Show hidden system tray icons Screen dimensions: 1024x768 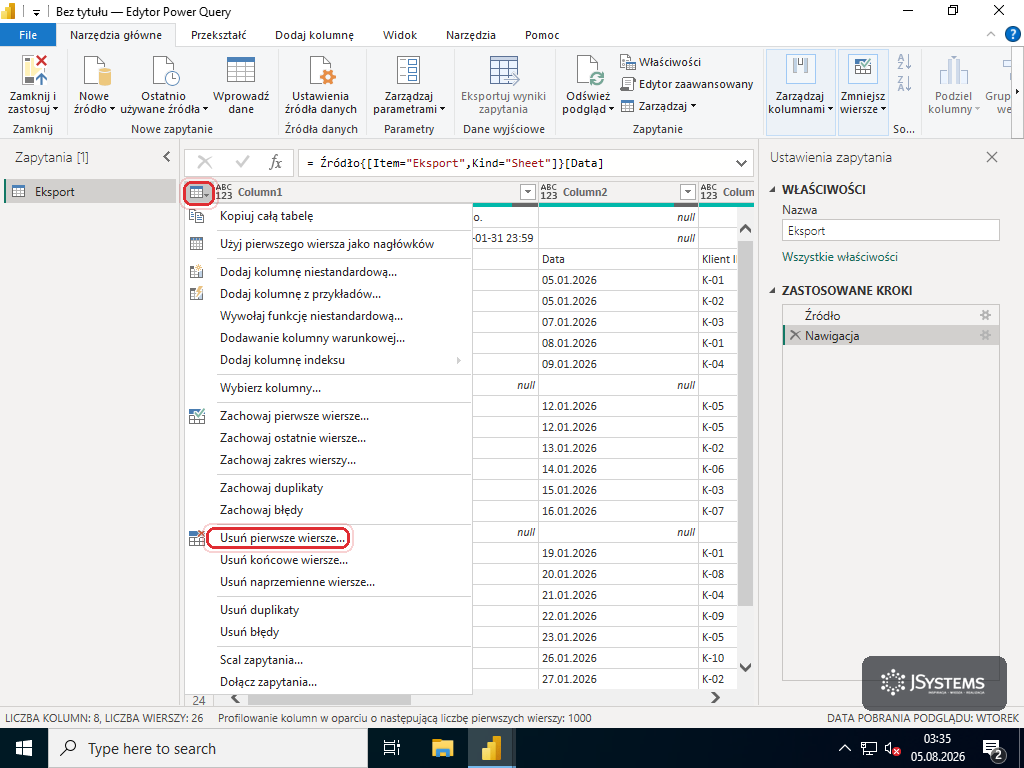pyautogui.click(x=844, y=748)
